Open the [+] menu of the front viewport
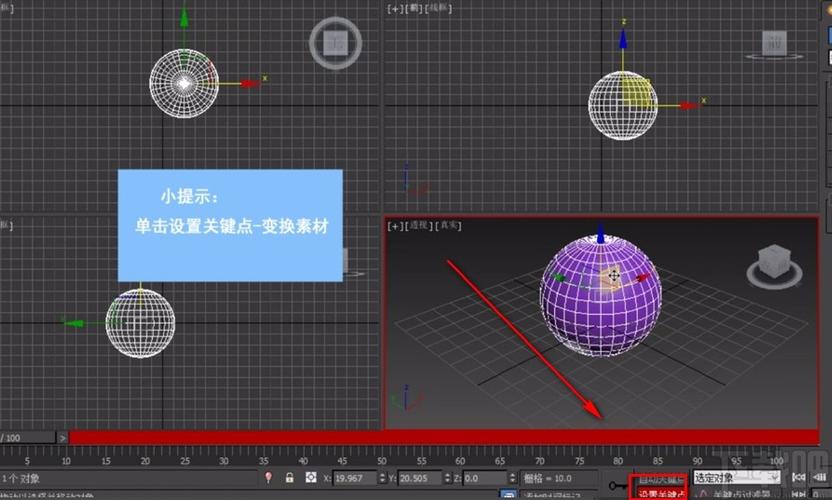The height and width of the screenshot is (500, 832). [x=395, y=8]
